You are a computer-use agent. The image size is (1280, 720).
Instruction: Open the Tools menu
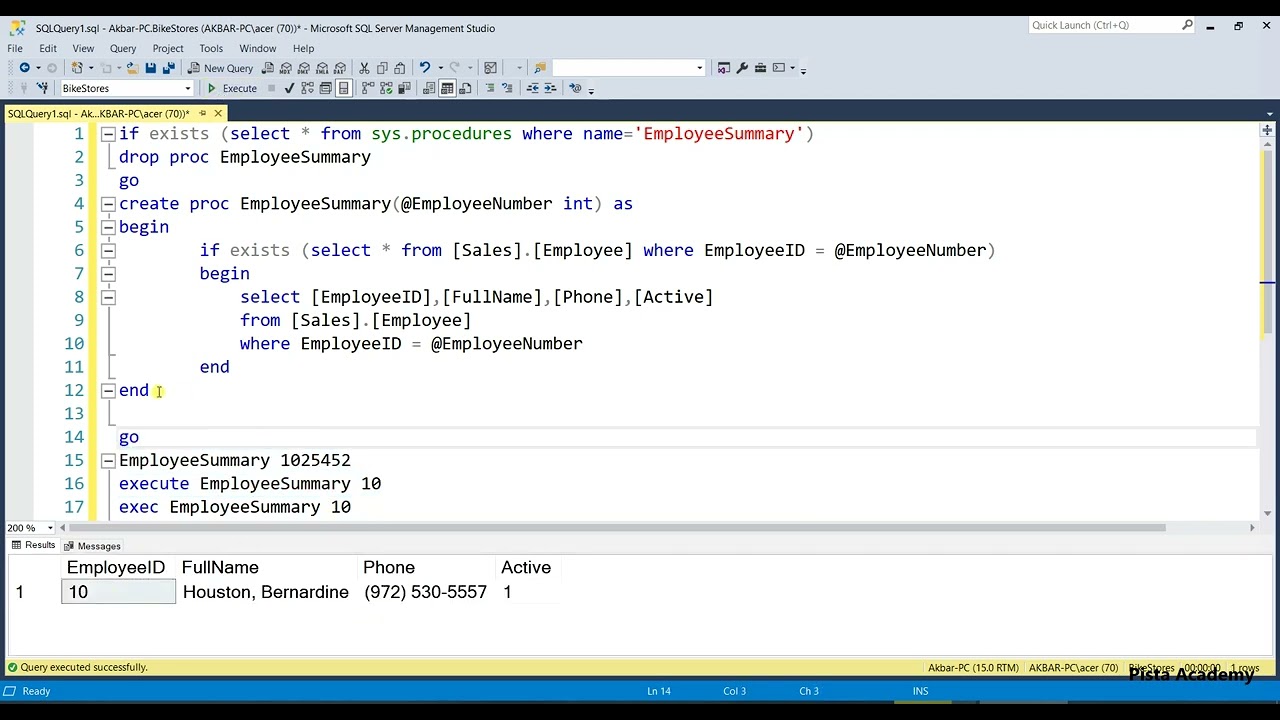click(211, 48)
